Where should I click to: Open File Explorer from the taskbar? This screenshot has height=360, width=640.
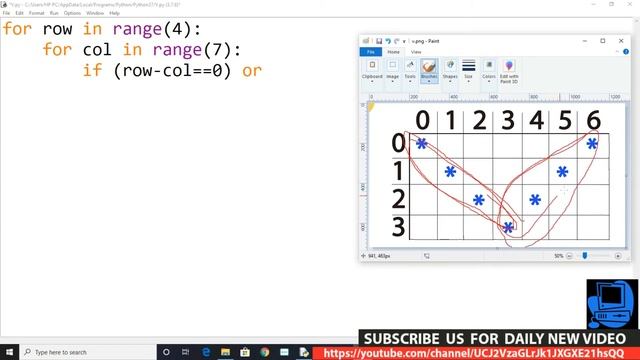[x=225, y=352]
